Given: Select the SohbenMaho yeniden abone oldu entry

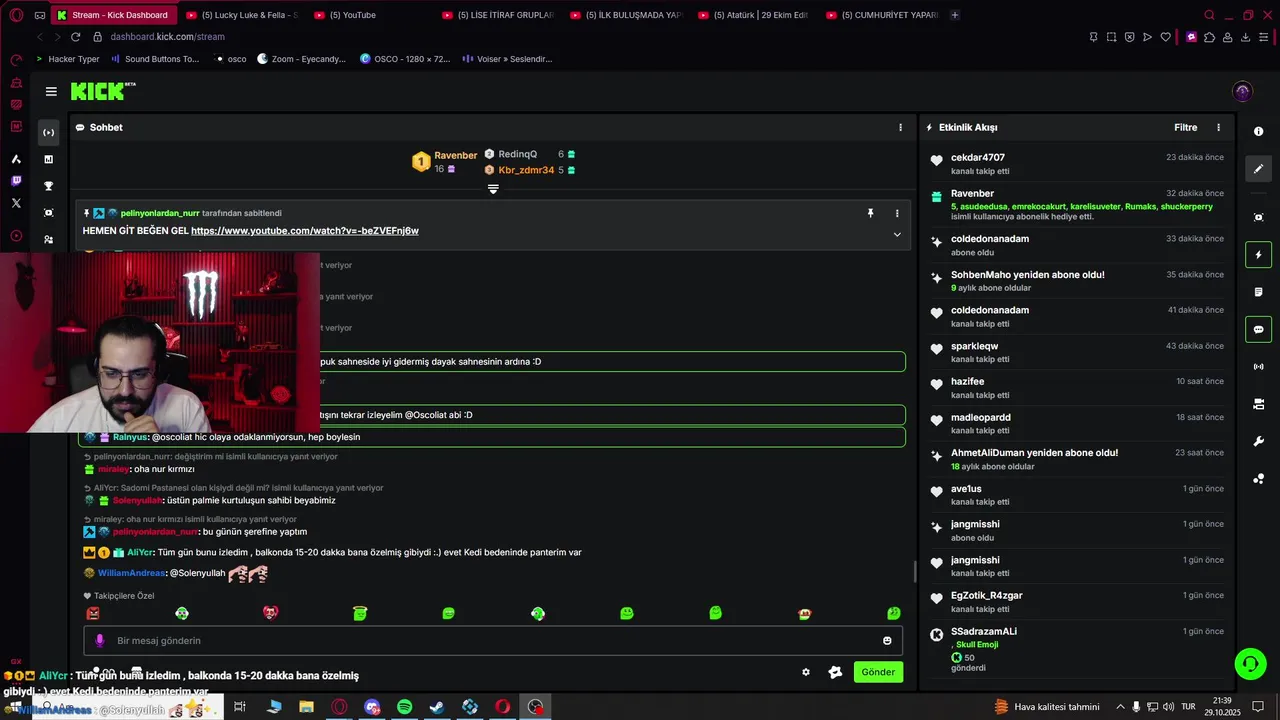Looking at the screenshot, I should coord(1075,281).
